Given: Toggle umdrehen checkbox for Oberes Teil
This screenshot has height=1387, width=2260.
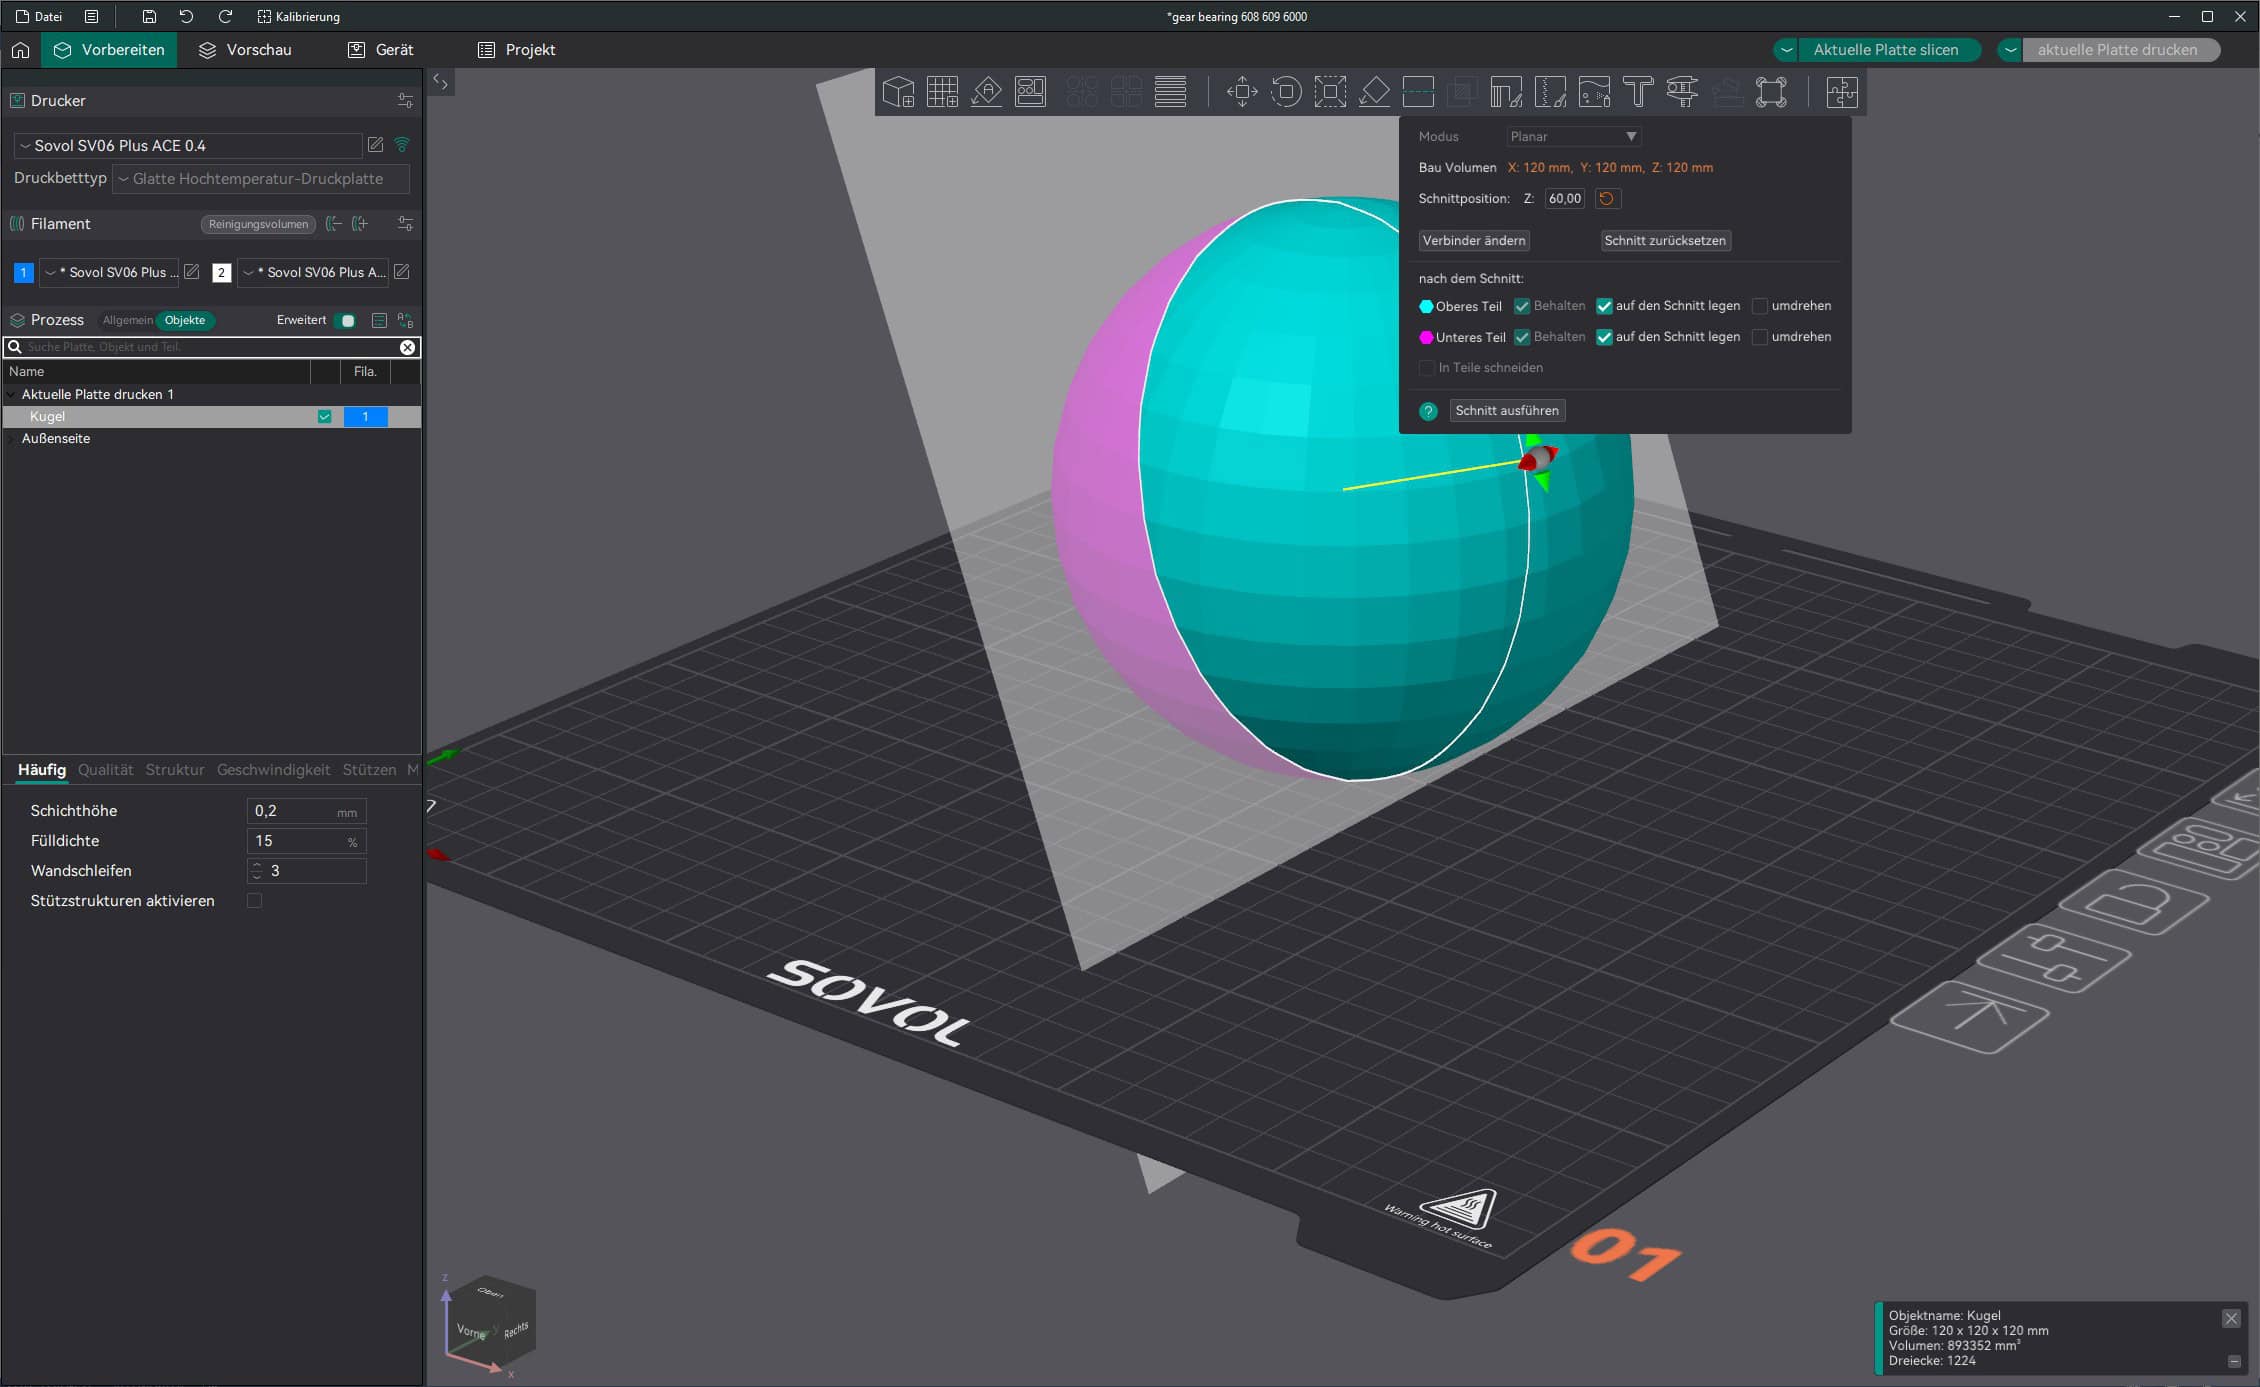Looking at the screenshot, I should pyautogui.click(x=1760, y=306).
